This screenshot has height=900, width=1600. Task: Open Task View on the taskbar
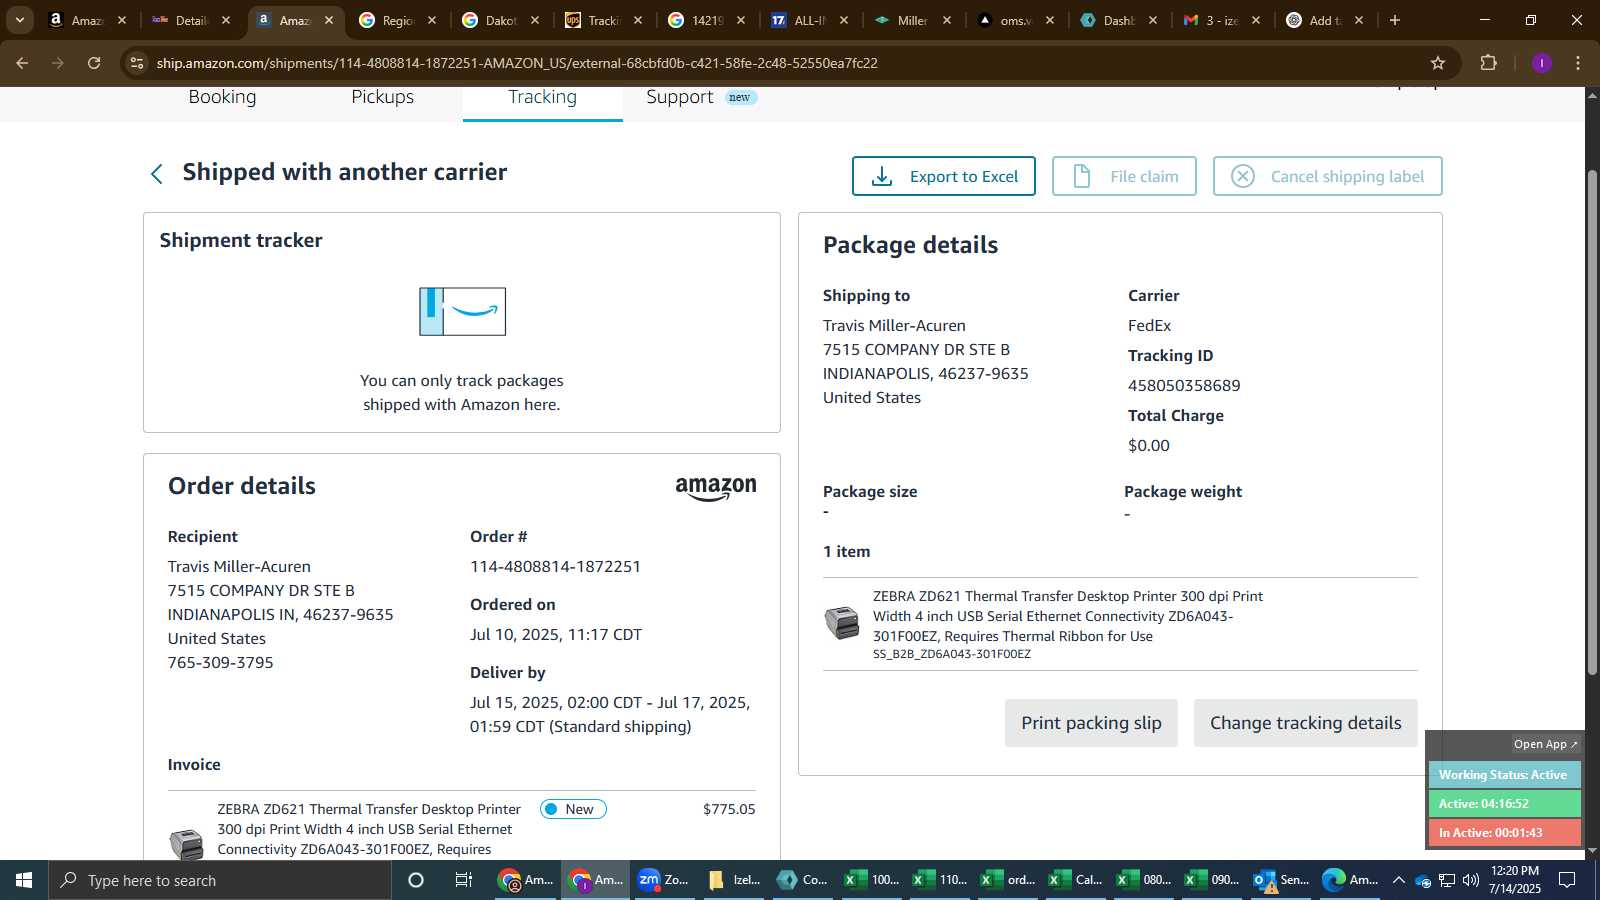pyautogui.click(x=464, y=880)
